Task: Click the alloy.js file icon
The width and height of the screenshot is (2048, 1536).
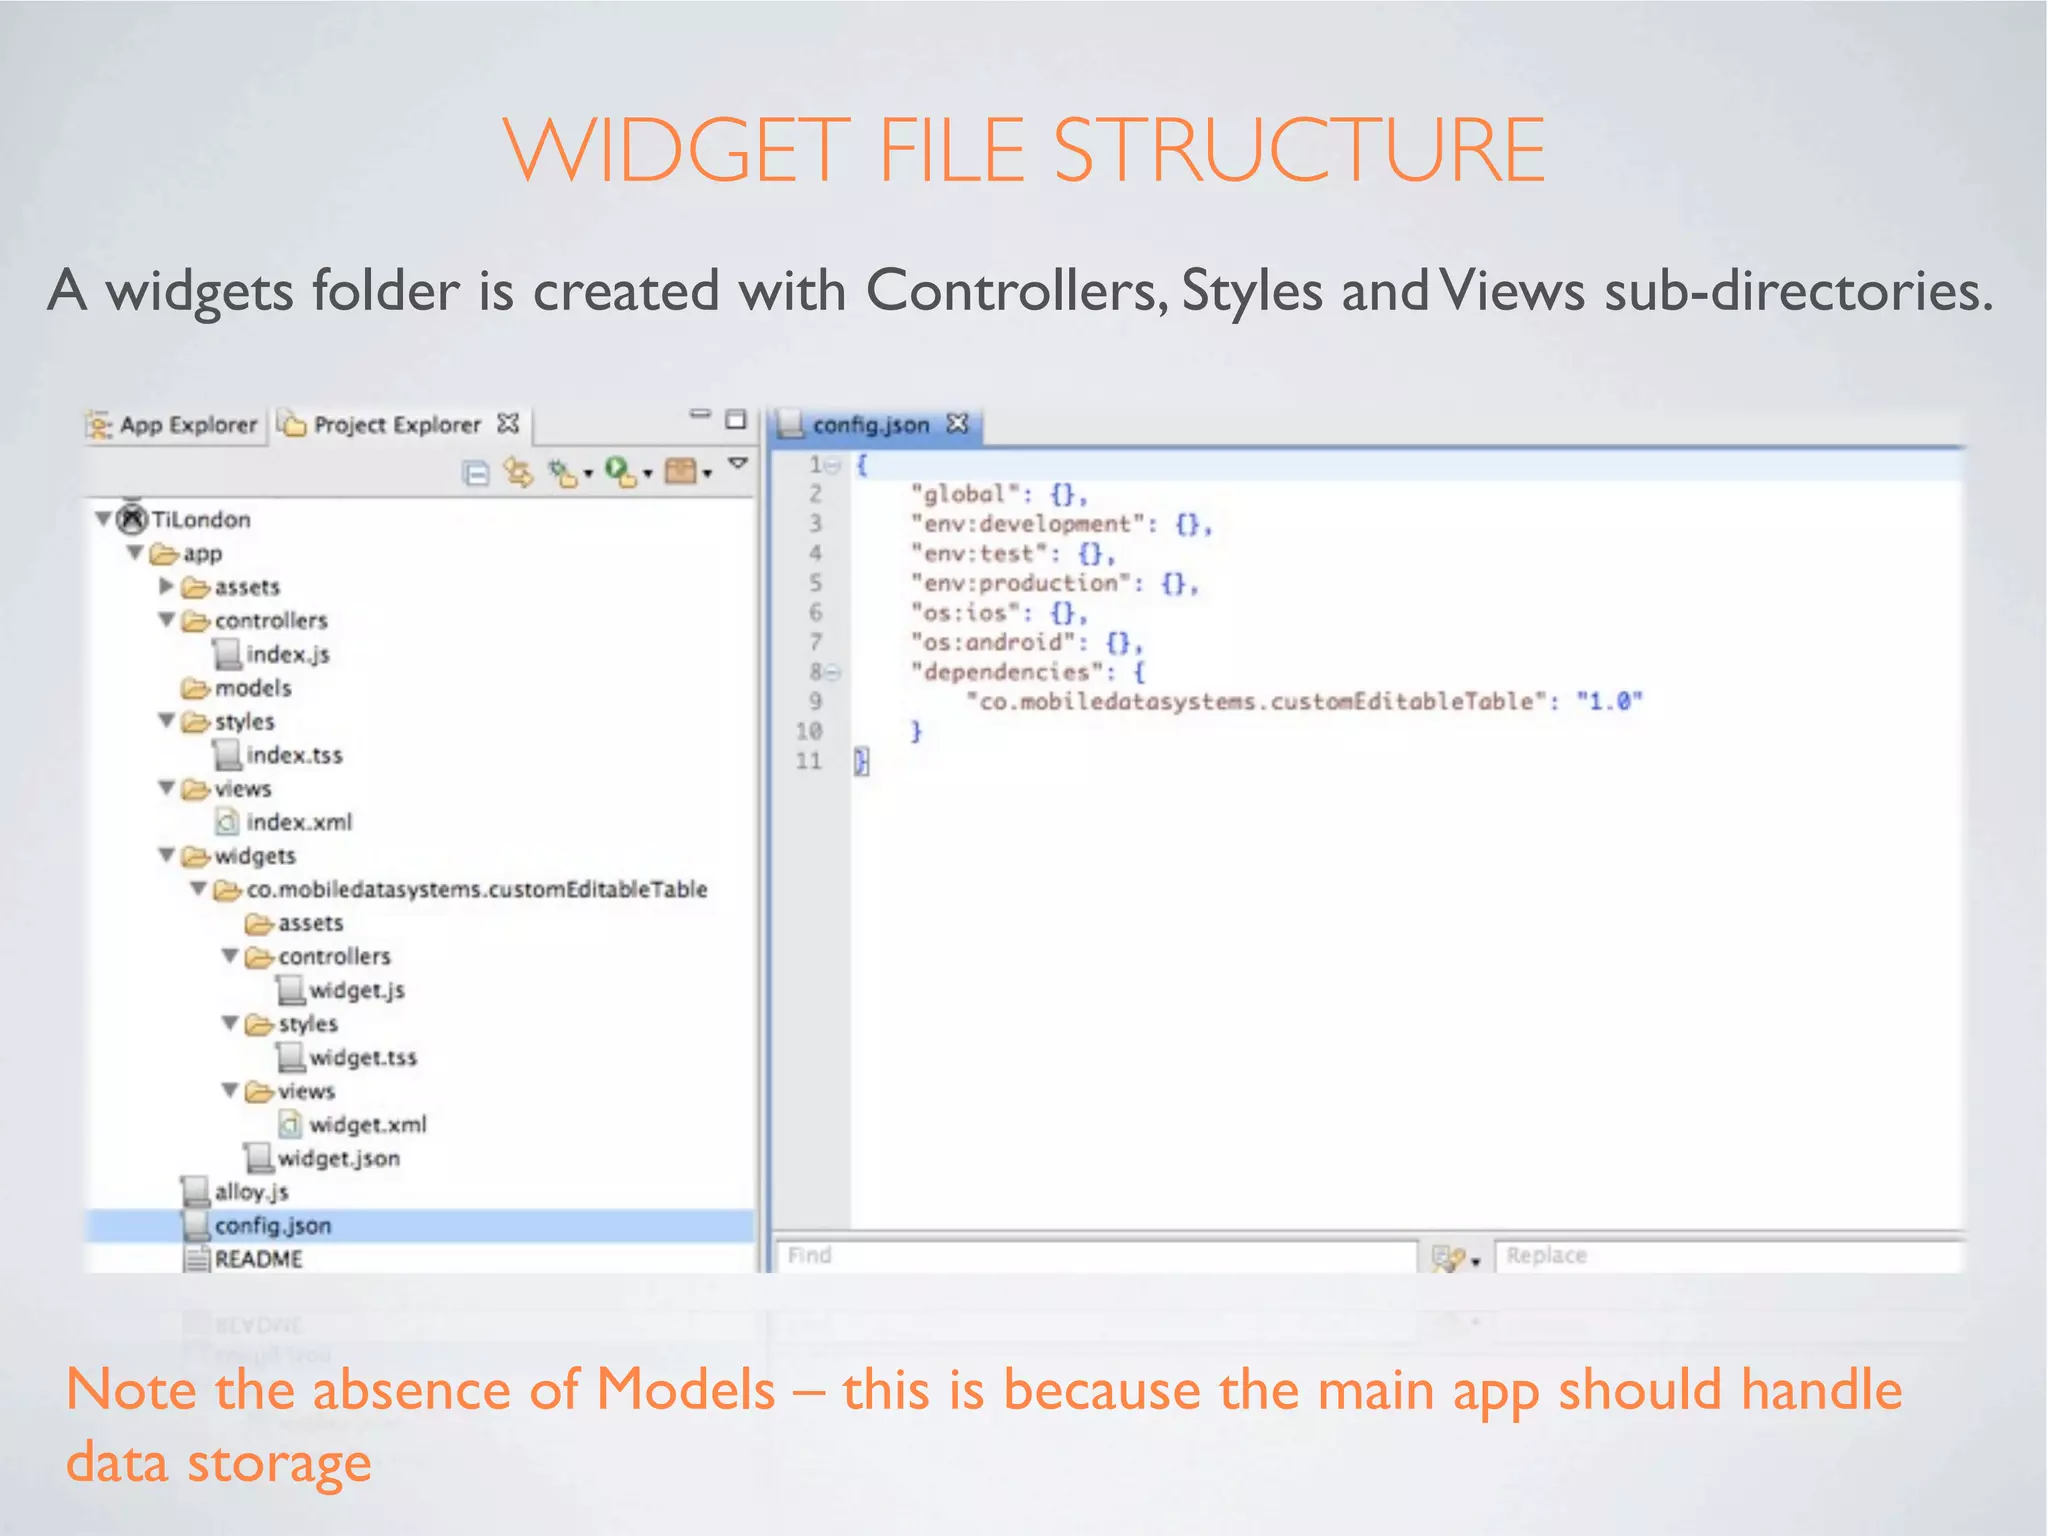Action: pos(195,1192)
